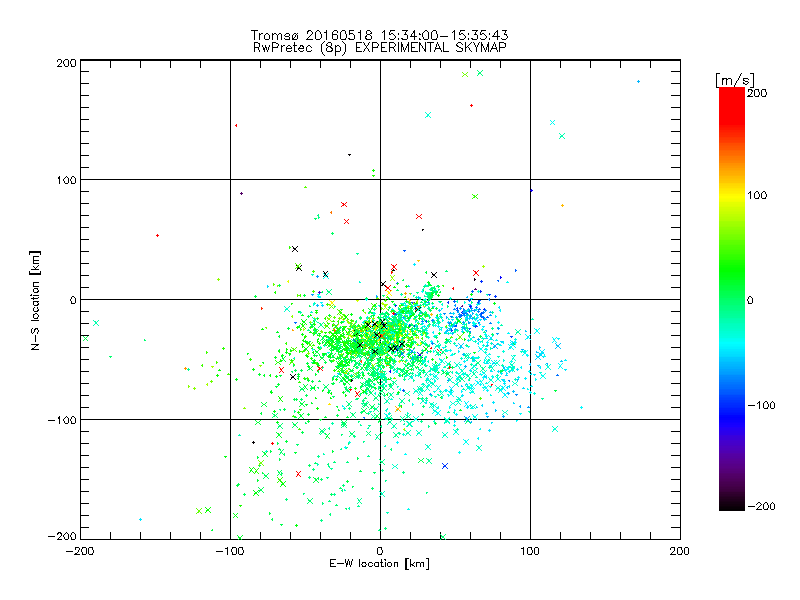The image size is (800, 600).
Task: Click the y-axis tick label '200'
Action: pos(66,63)
